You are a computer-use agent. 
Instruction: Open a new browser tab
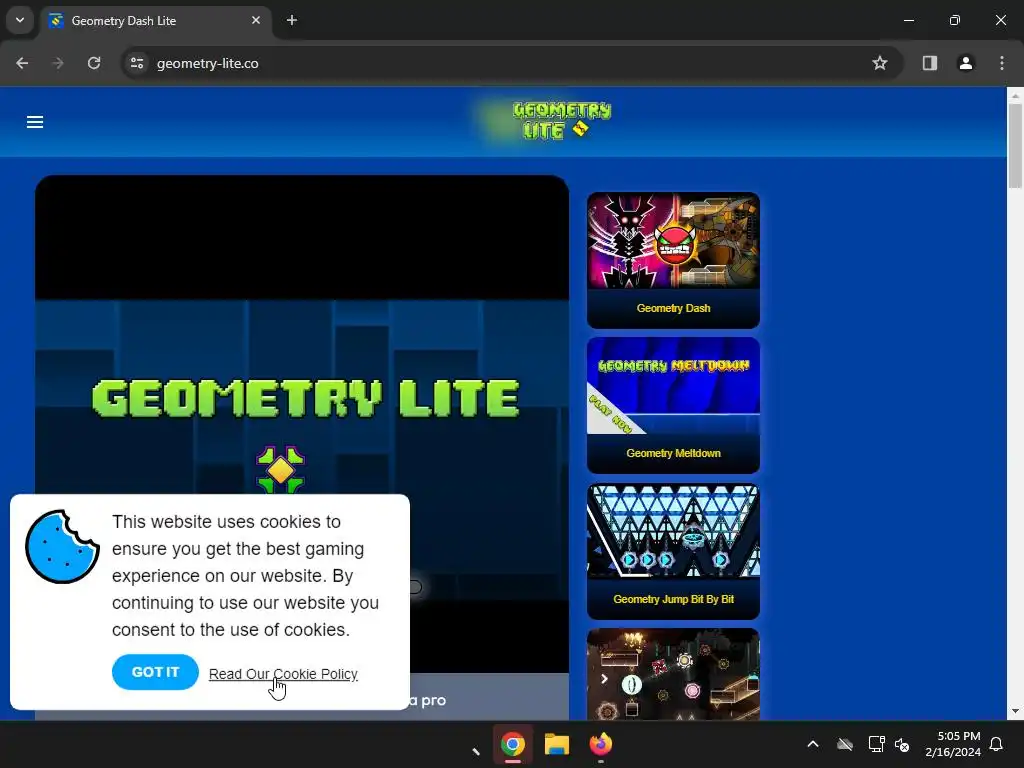292,20
